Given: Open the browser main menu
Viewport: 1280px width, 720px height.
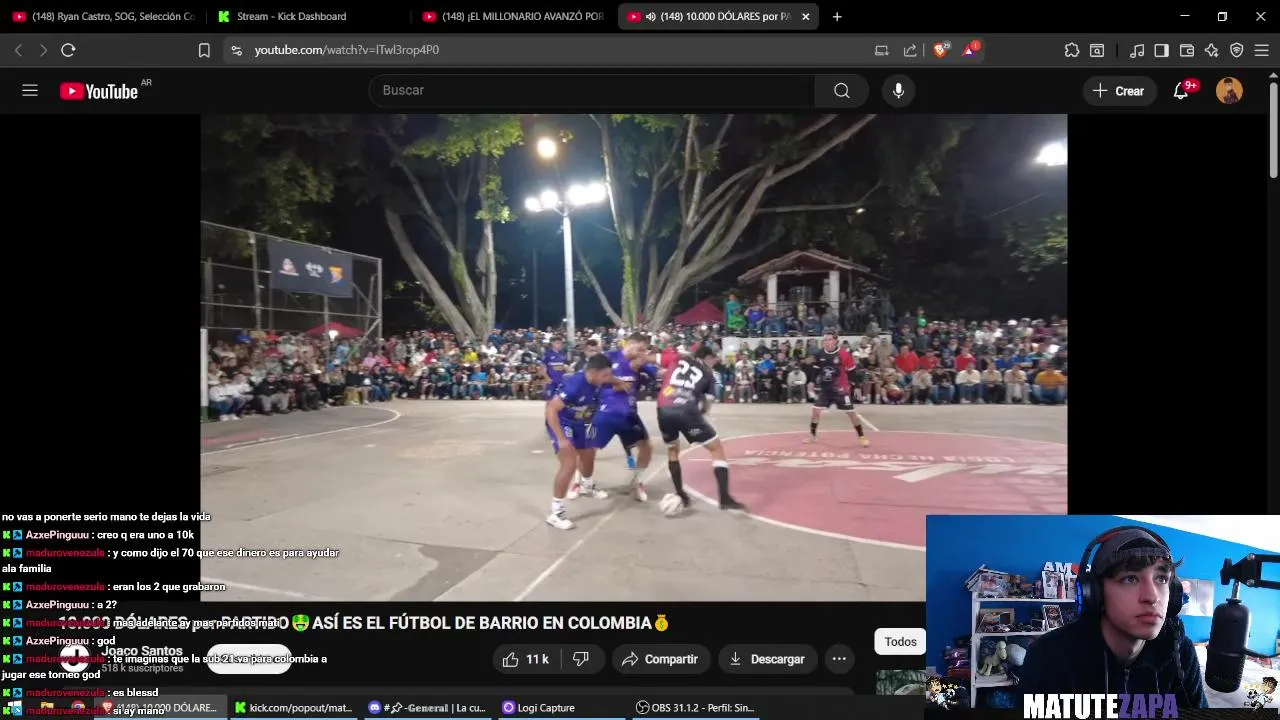Looking at the screenshot, I should coord(1262,50).
